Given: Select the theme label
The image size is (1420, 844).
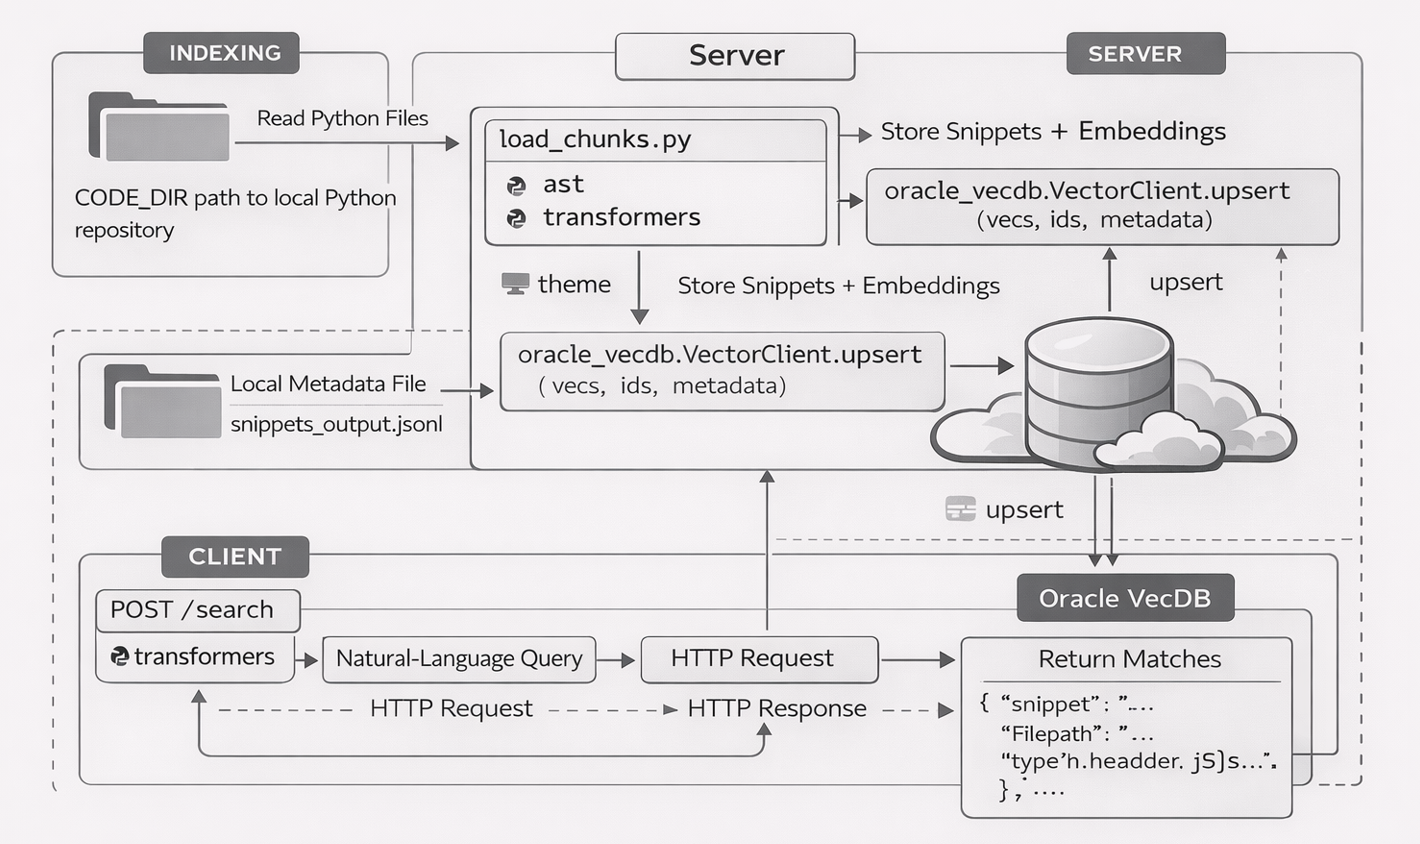Looking at the screenshot, I should coord(574,284).
